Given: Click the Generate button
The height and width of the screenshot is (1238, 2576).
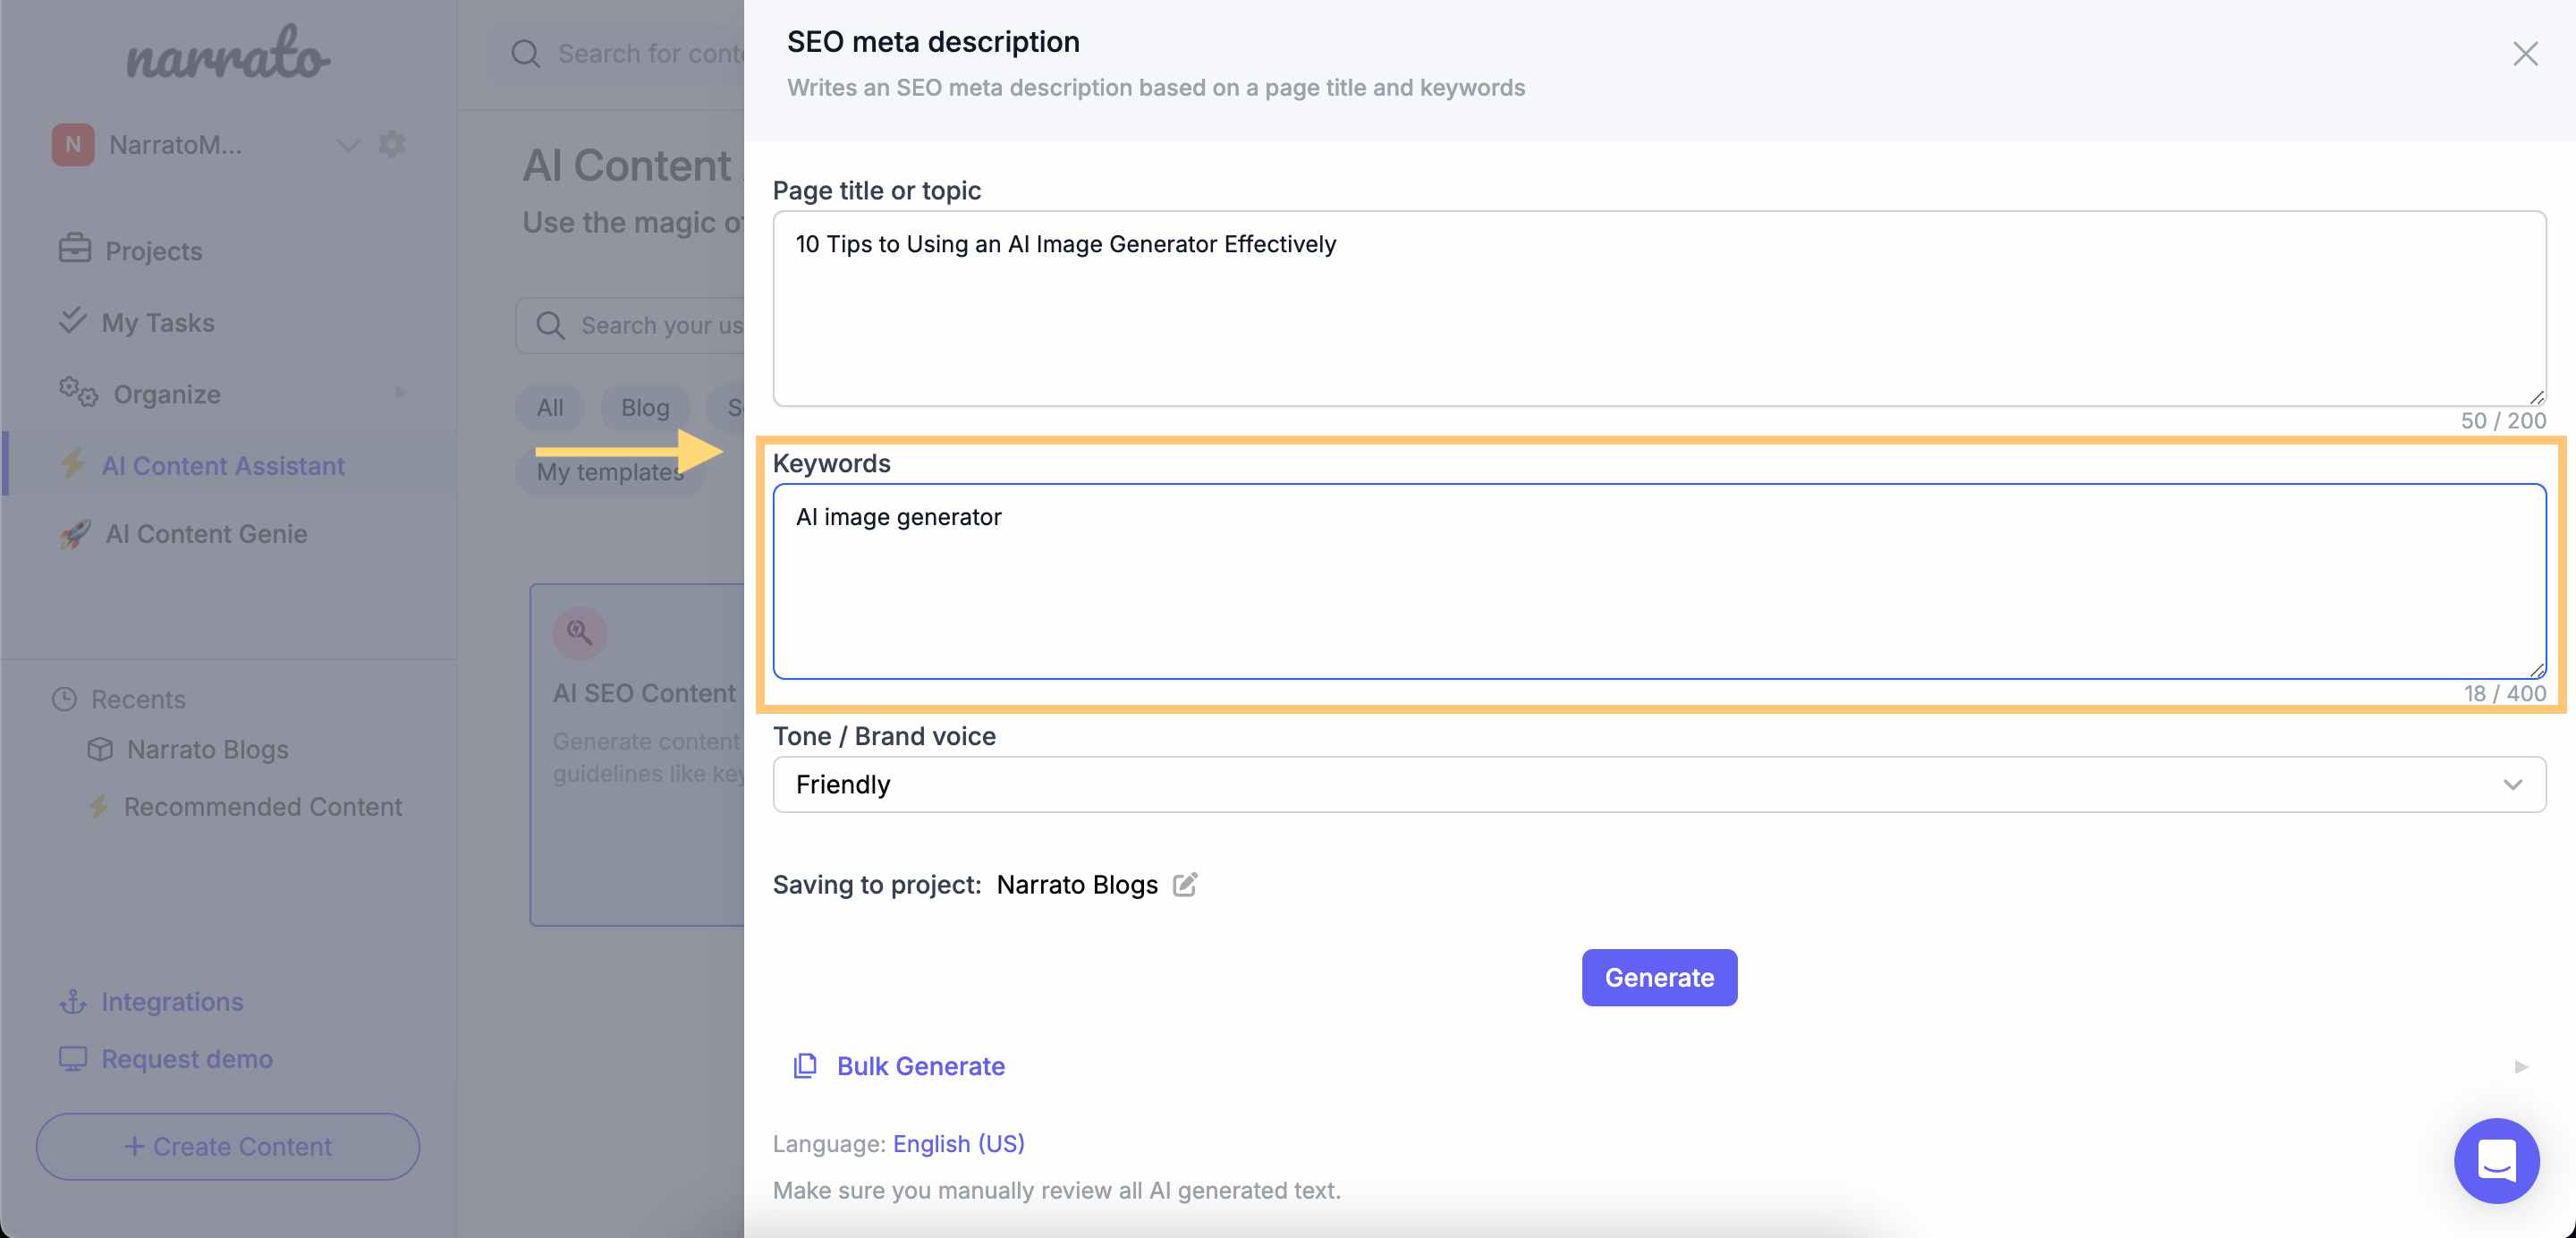Looking at the screenshot, I should [x=1659, y=977].
